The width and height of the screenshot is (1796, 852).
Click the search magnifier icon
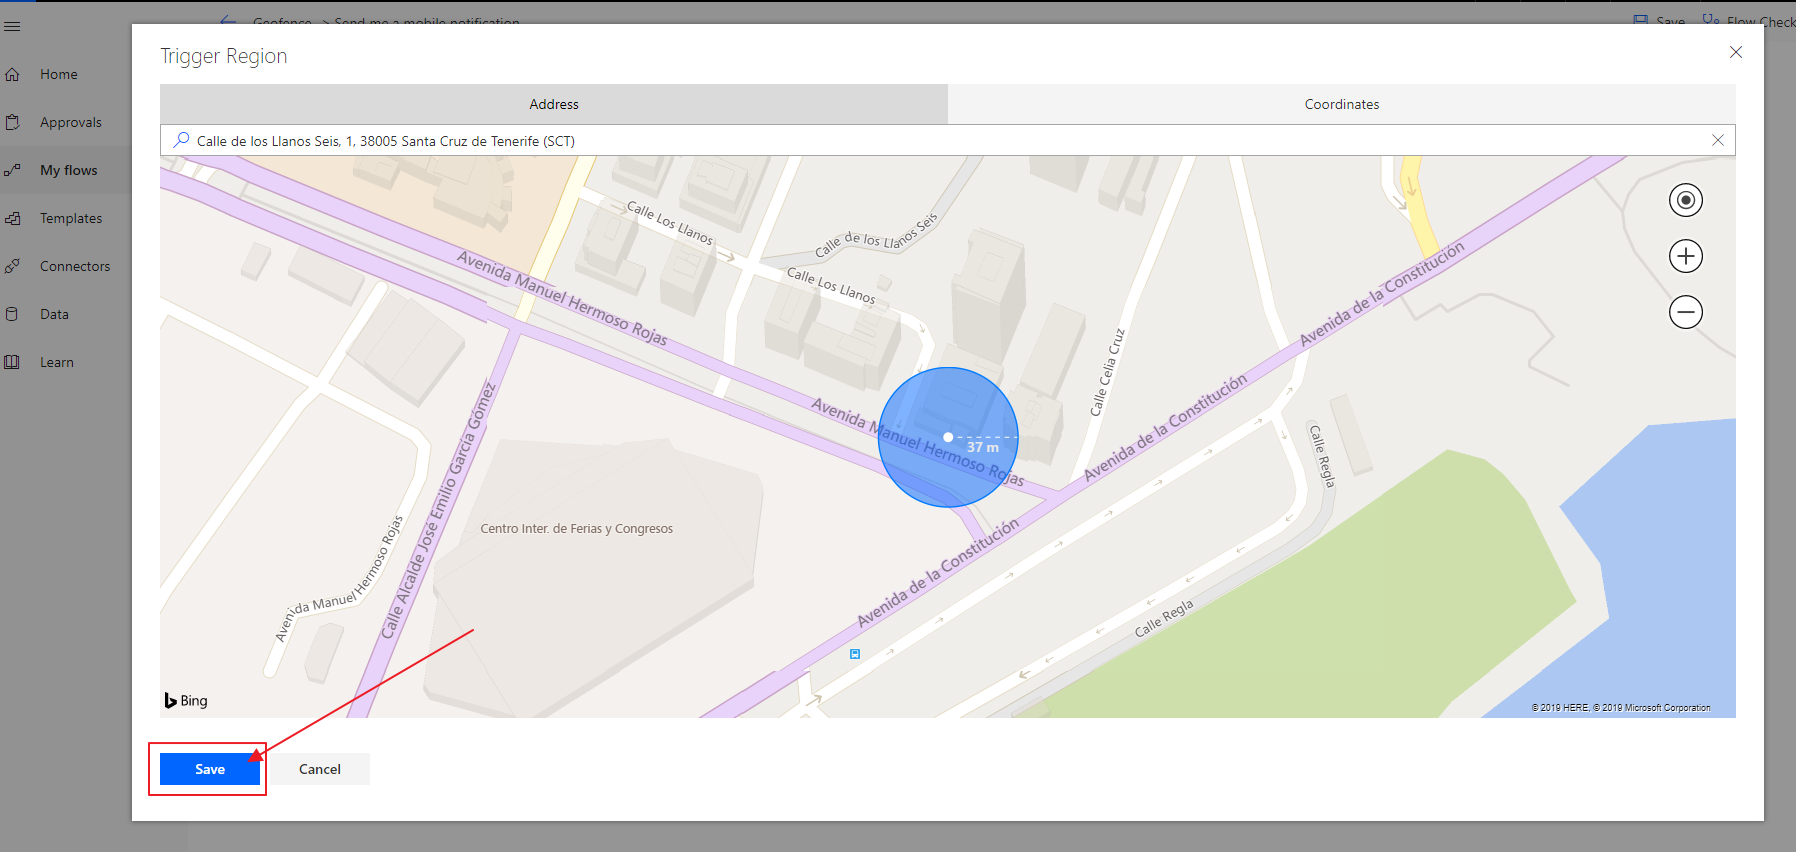181,140
